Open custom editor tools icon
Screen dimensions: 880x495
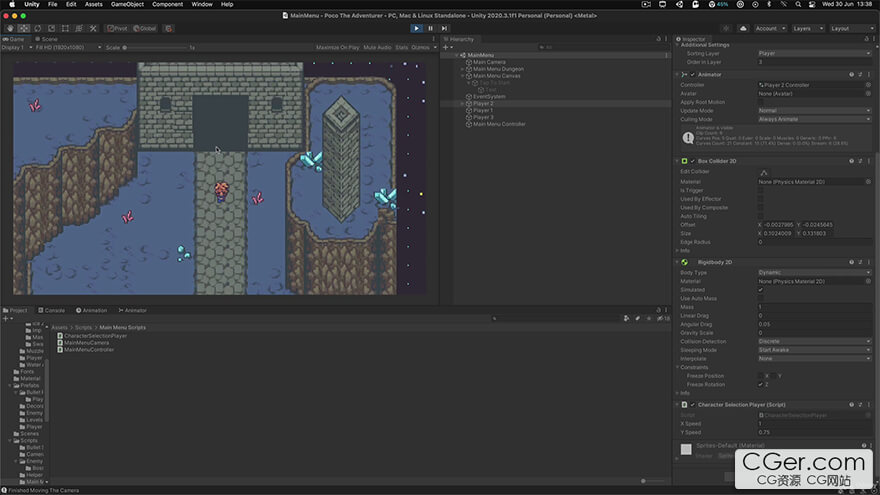click(93, 28)
